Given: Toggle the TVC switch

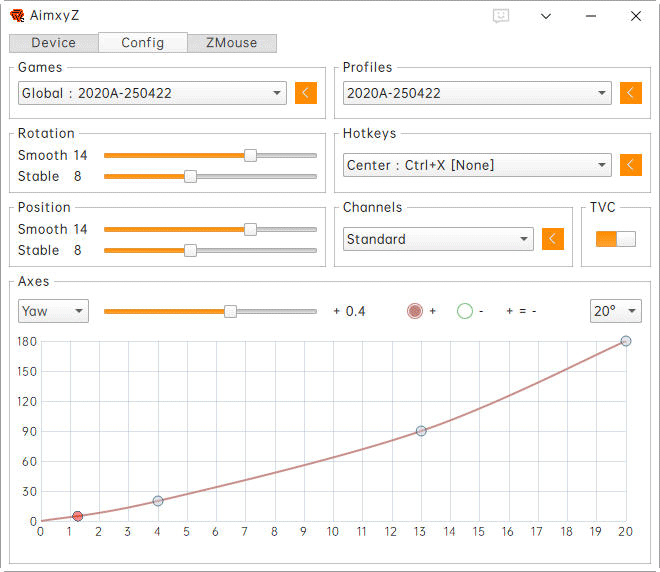Looking at the screenshot, I should point(615,239).
